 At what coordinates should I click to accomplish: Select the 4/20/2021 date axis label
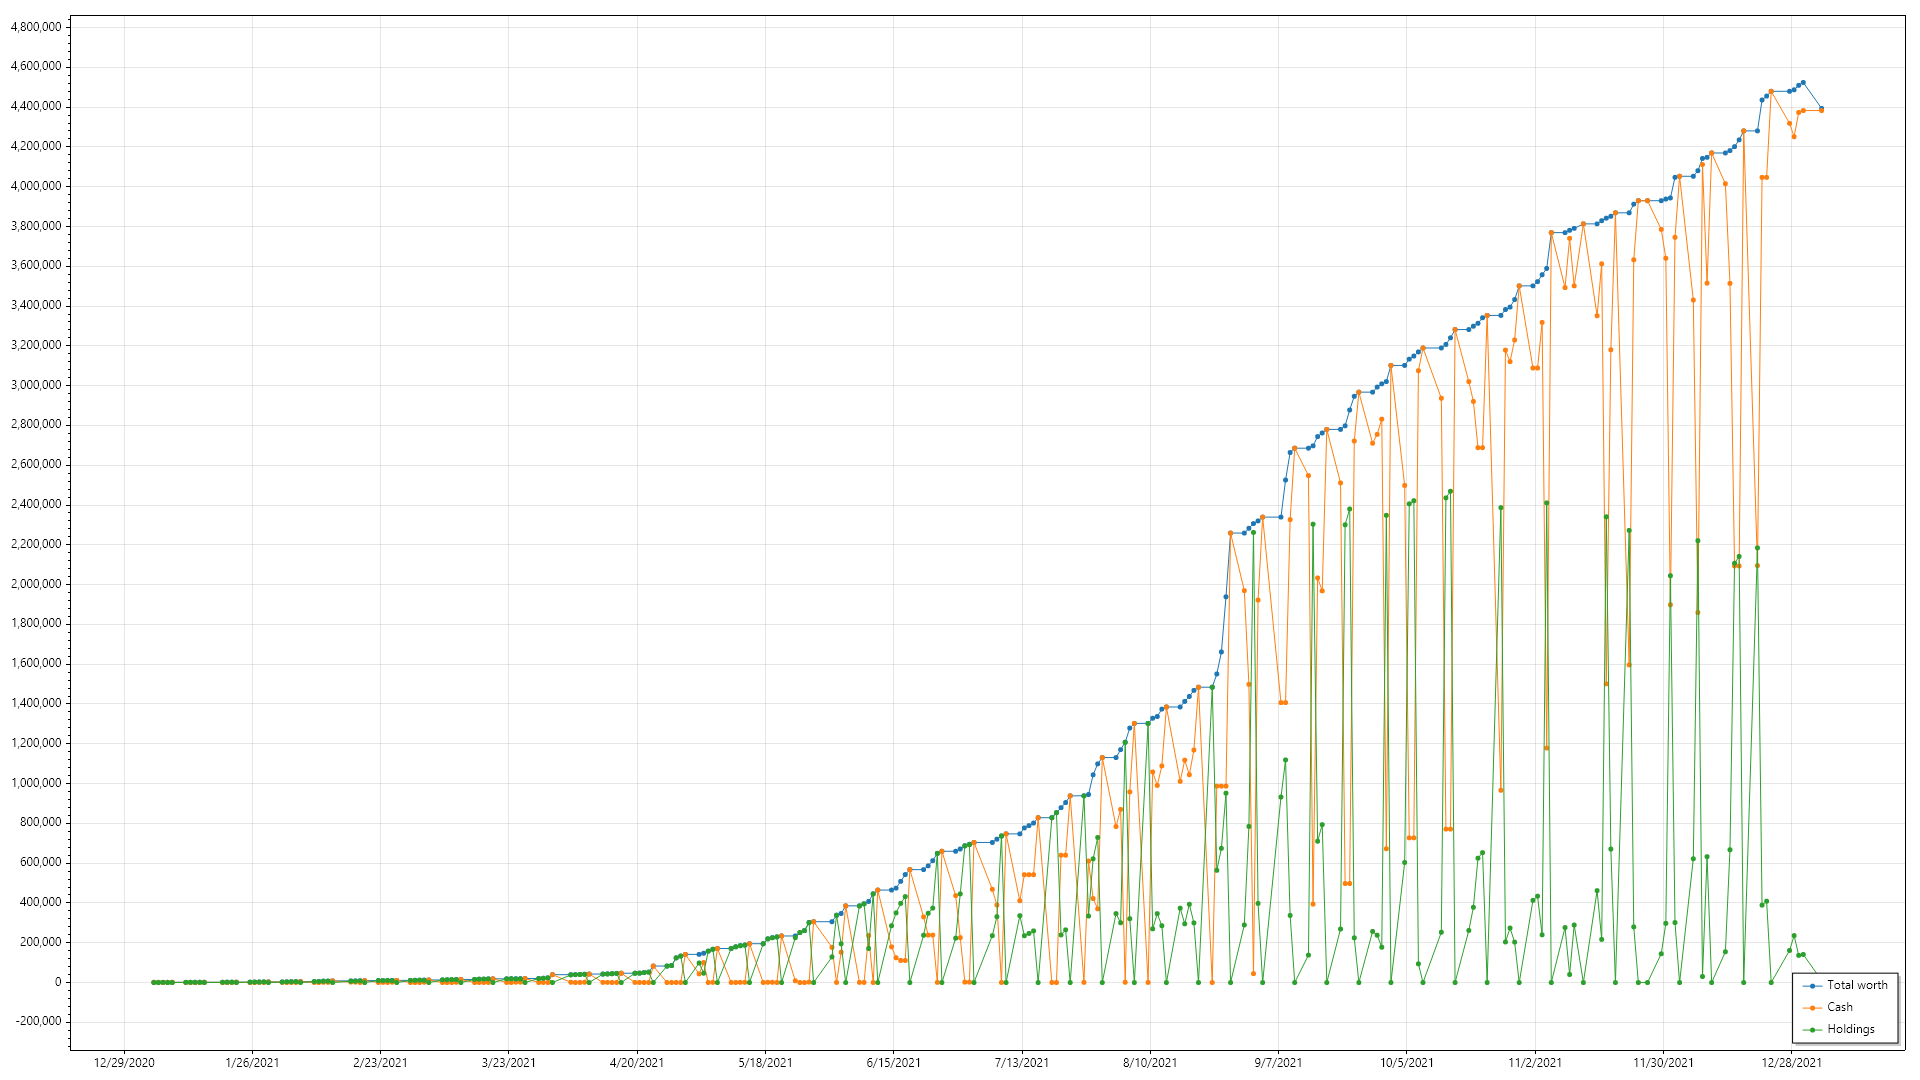[x=637, y=1063]
